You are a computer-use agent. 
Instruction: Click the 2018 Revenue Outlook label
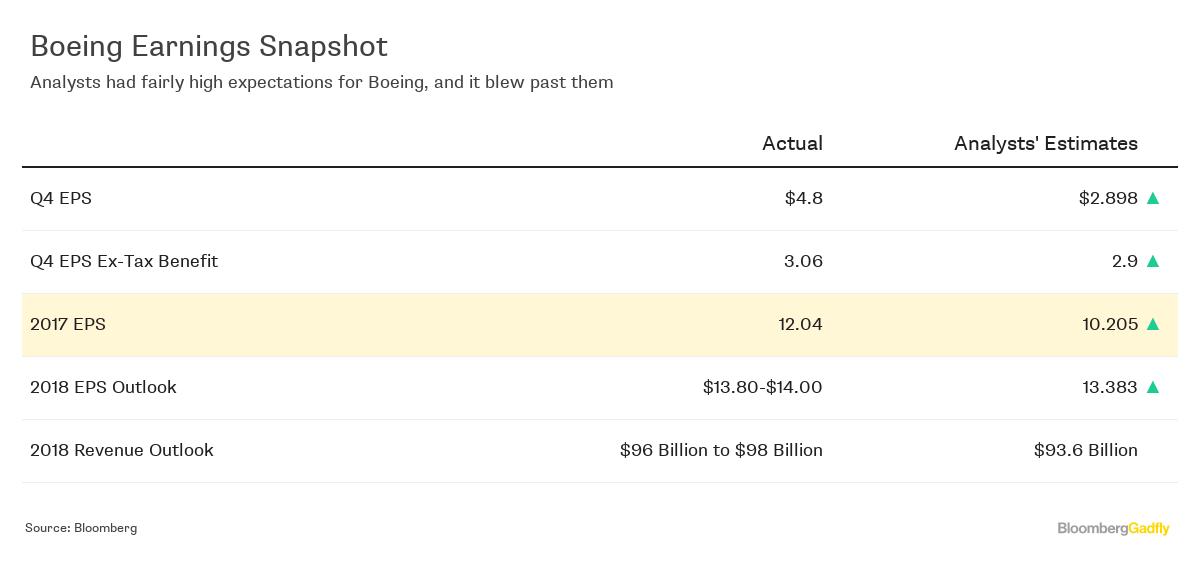pyautogui.click(x=122, y=450)
